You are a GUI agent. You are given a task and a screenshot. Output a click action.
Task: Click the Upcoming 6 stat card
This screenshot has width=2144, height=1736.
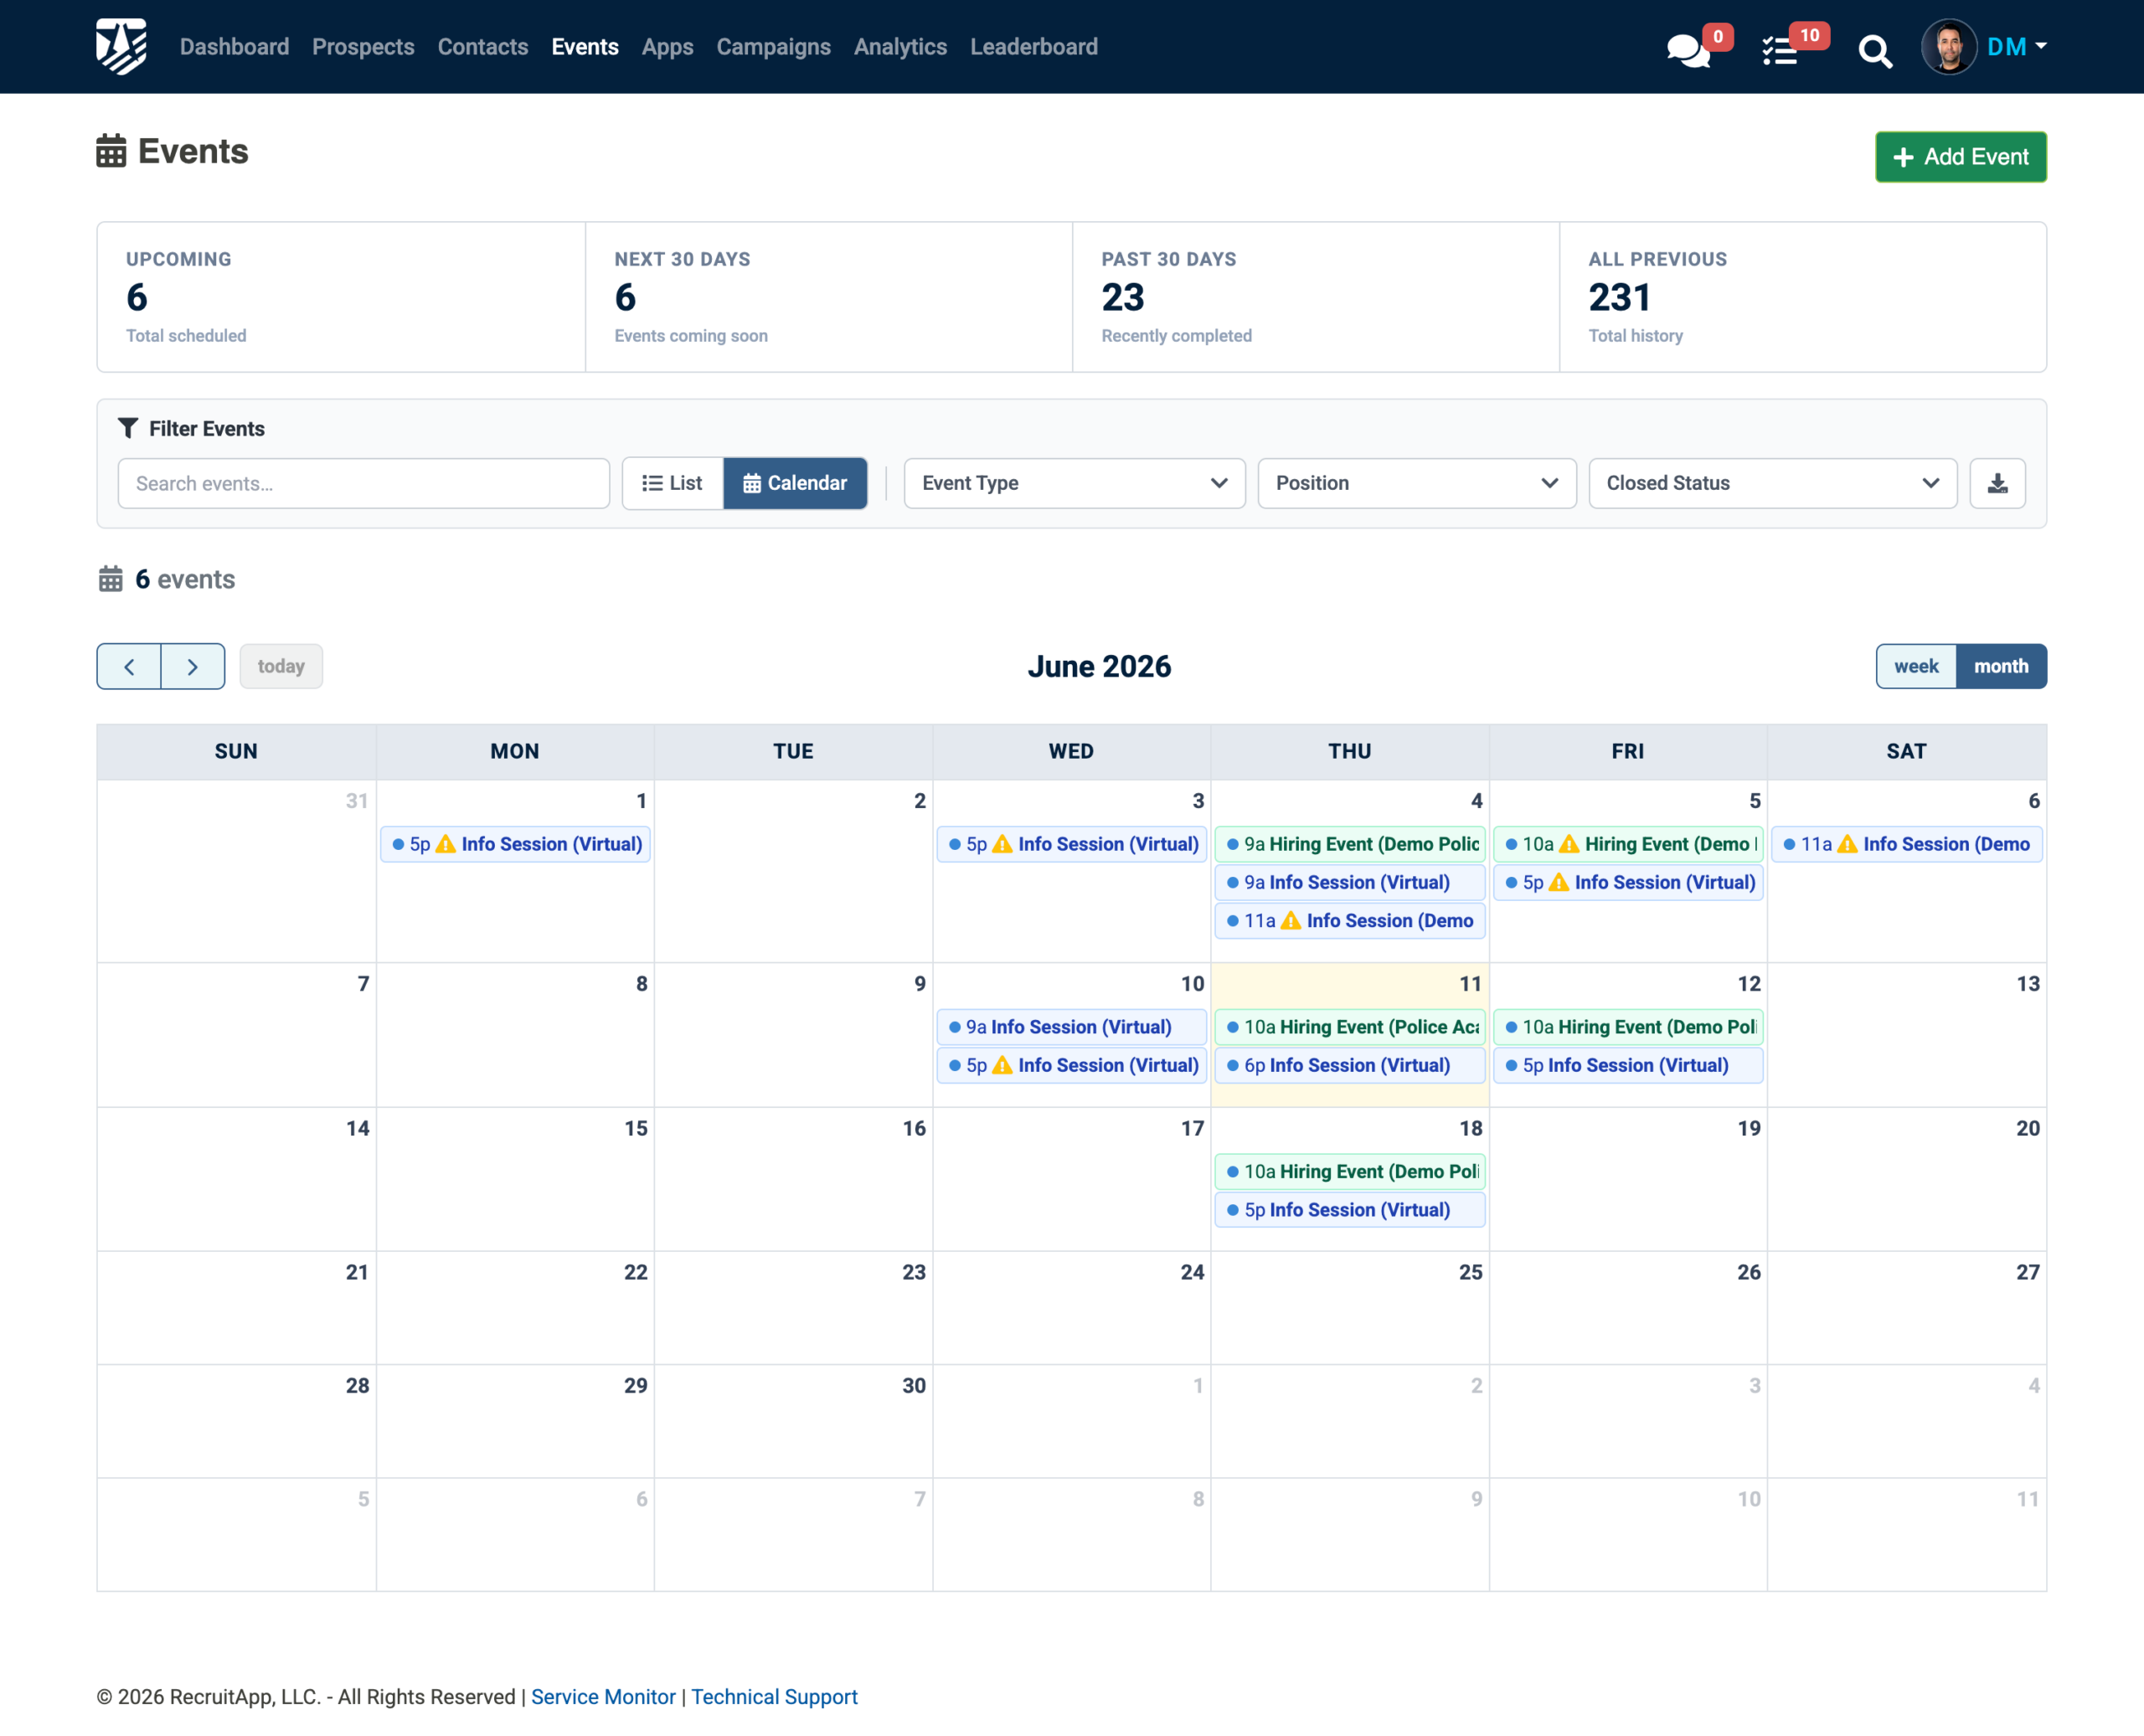(x=341, y=297)
